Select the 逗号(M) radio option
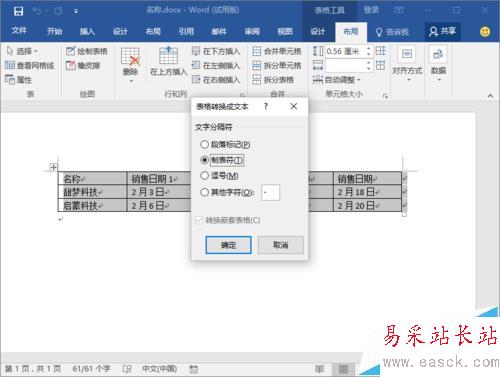The image size is (500, 377). [x=219, y=175]
